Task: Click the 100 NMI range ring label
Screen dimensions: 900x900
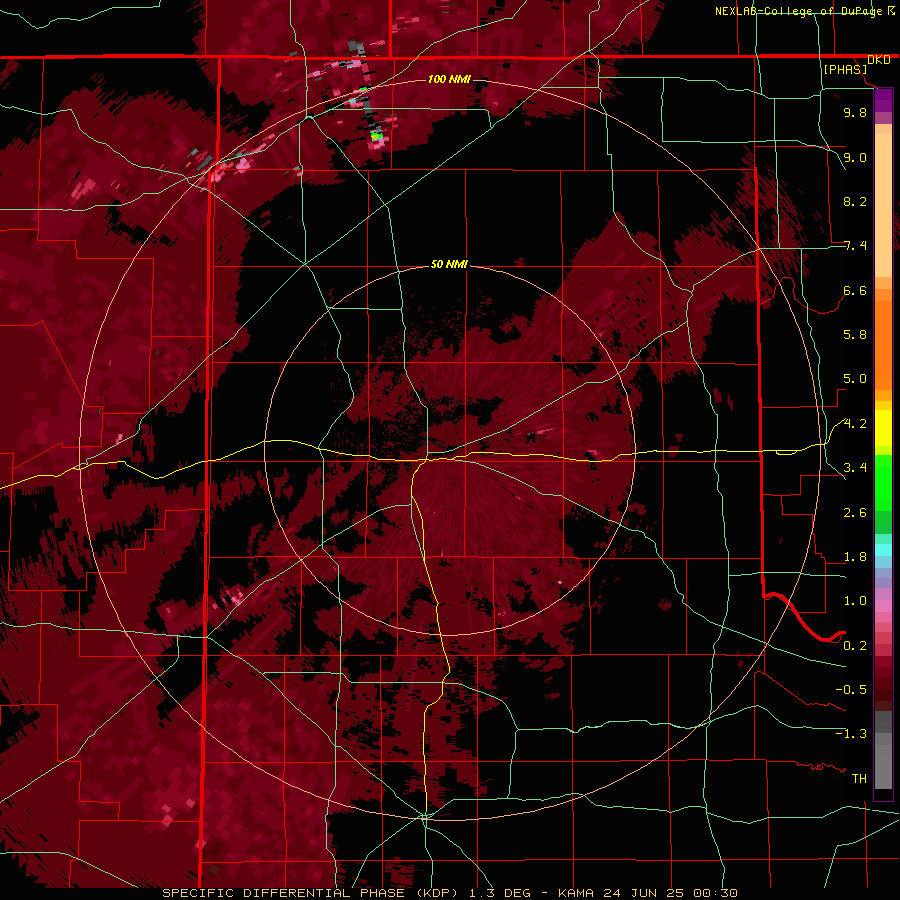Action: click(x=449, y=79)
